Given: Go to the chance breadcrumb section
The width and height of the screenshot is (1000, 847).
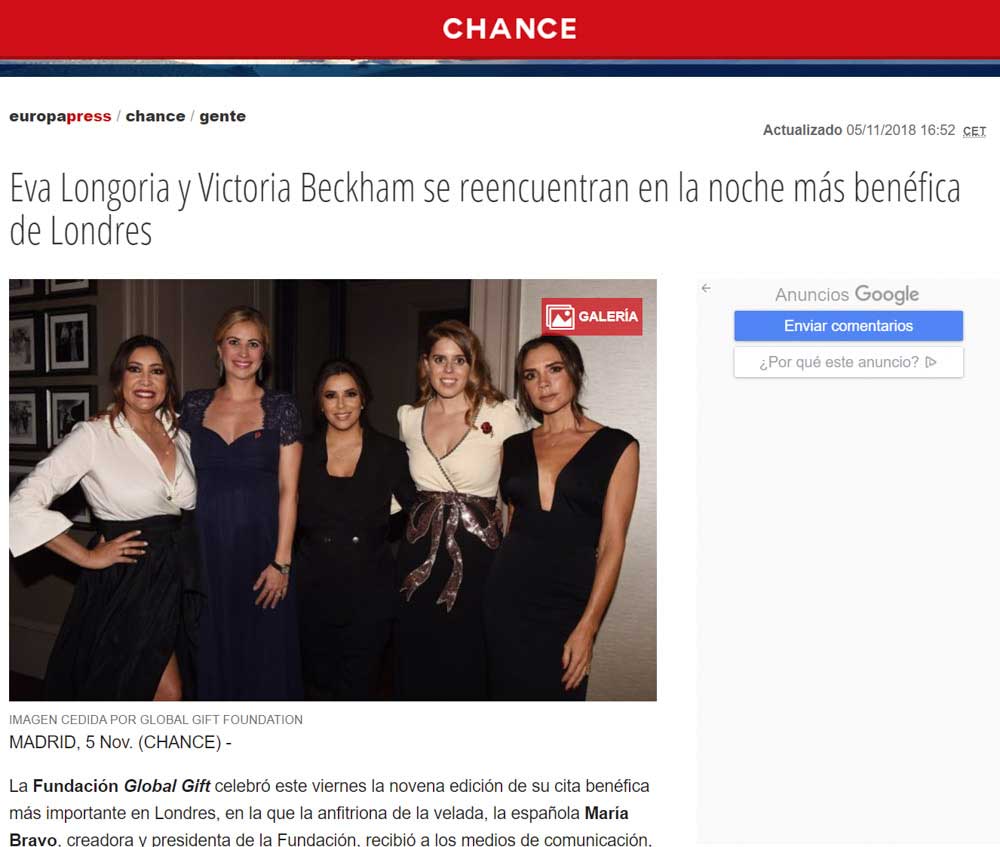Looking at the screenshot, I should 155,116.
